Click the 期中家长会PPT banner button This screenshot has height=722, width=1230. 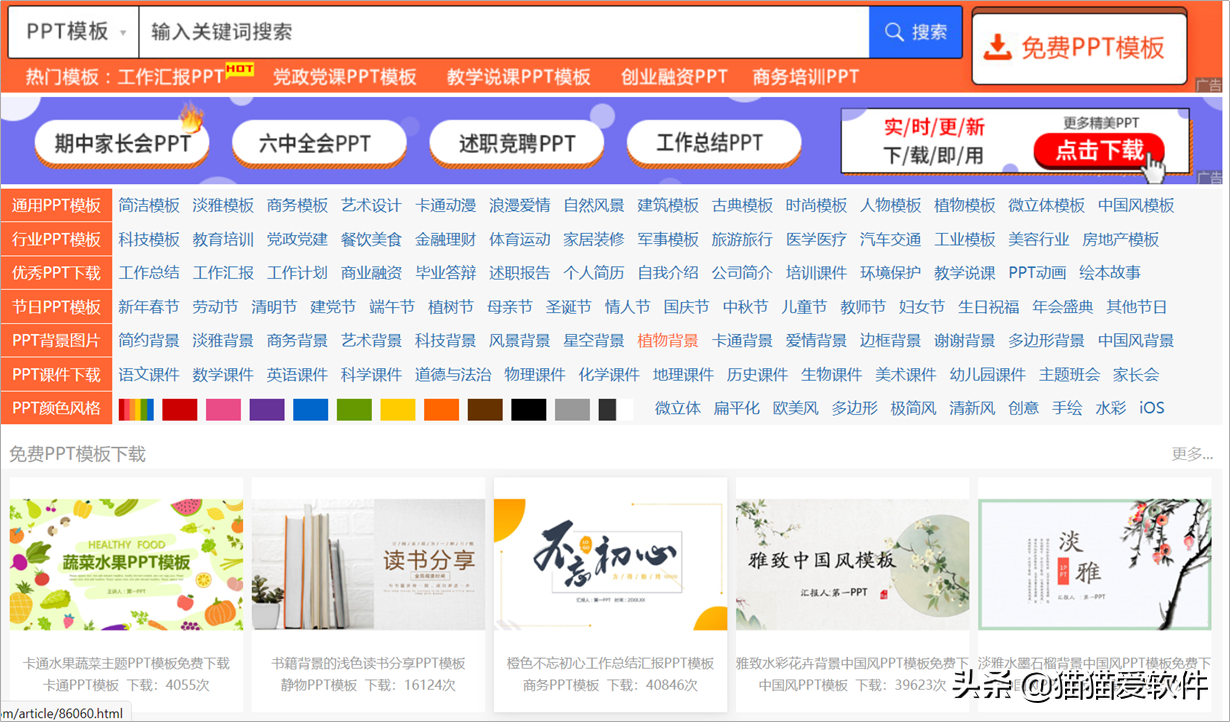click(120, 142)
